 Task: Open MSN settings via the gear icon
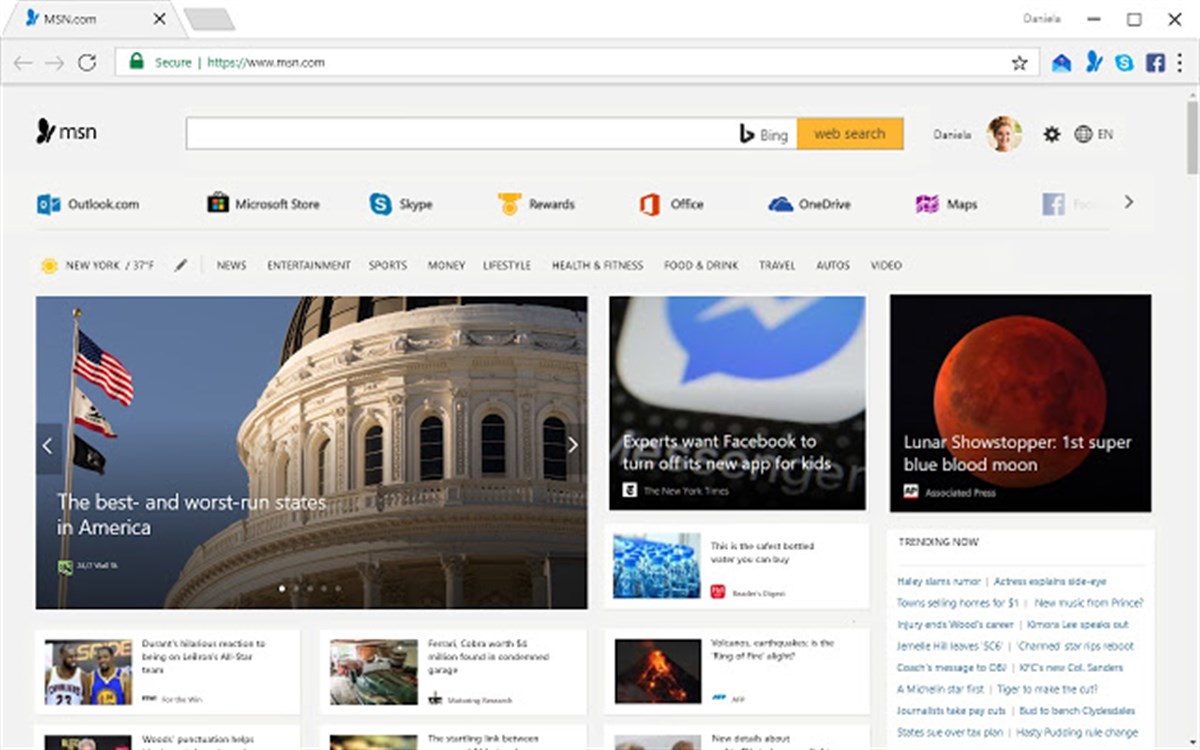click(1052, 134)
